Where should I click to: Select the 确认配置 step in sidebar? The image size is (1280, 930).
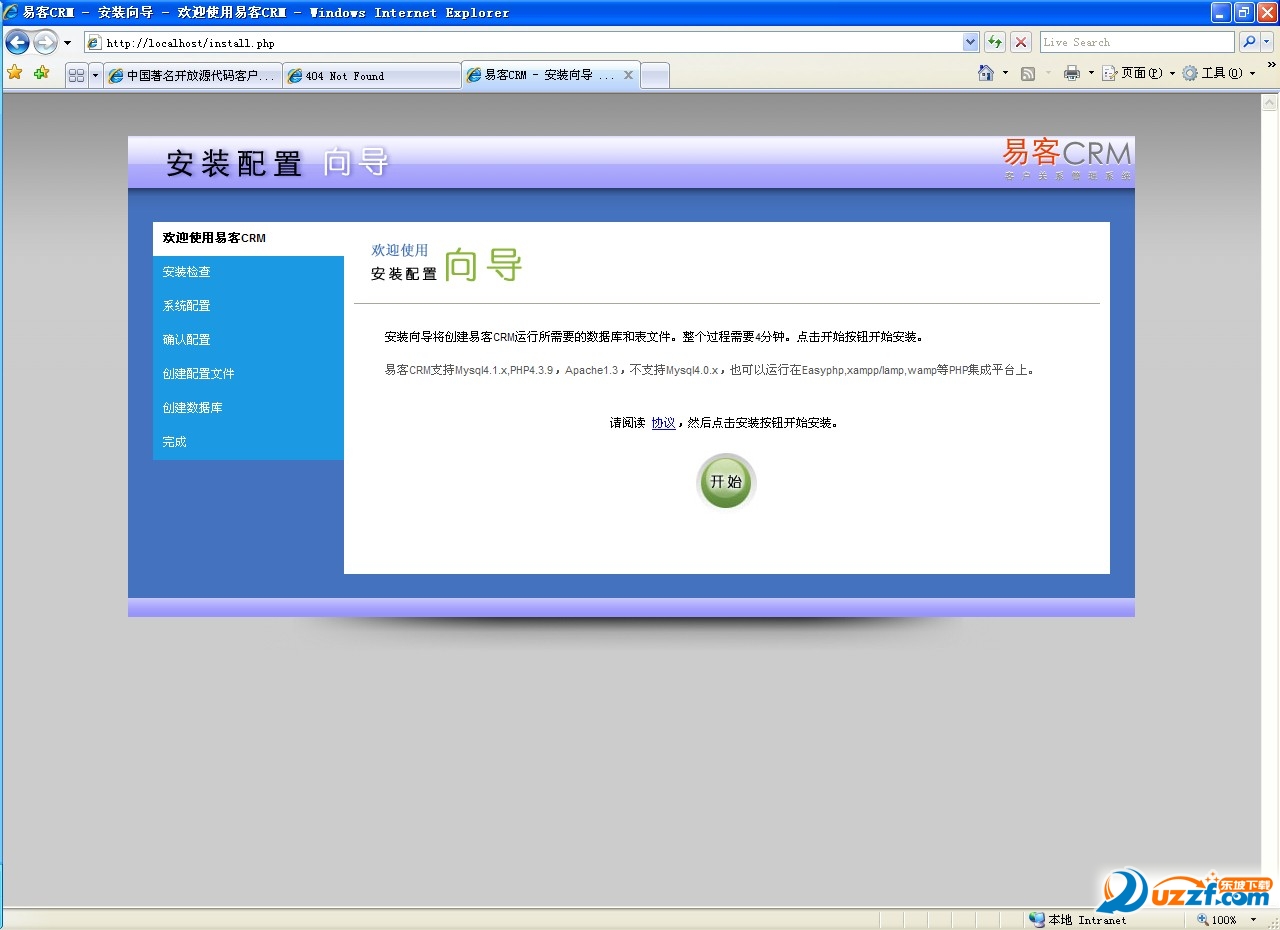[x=248, y=340]
